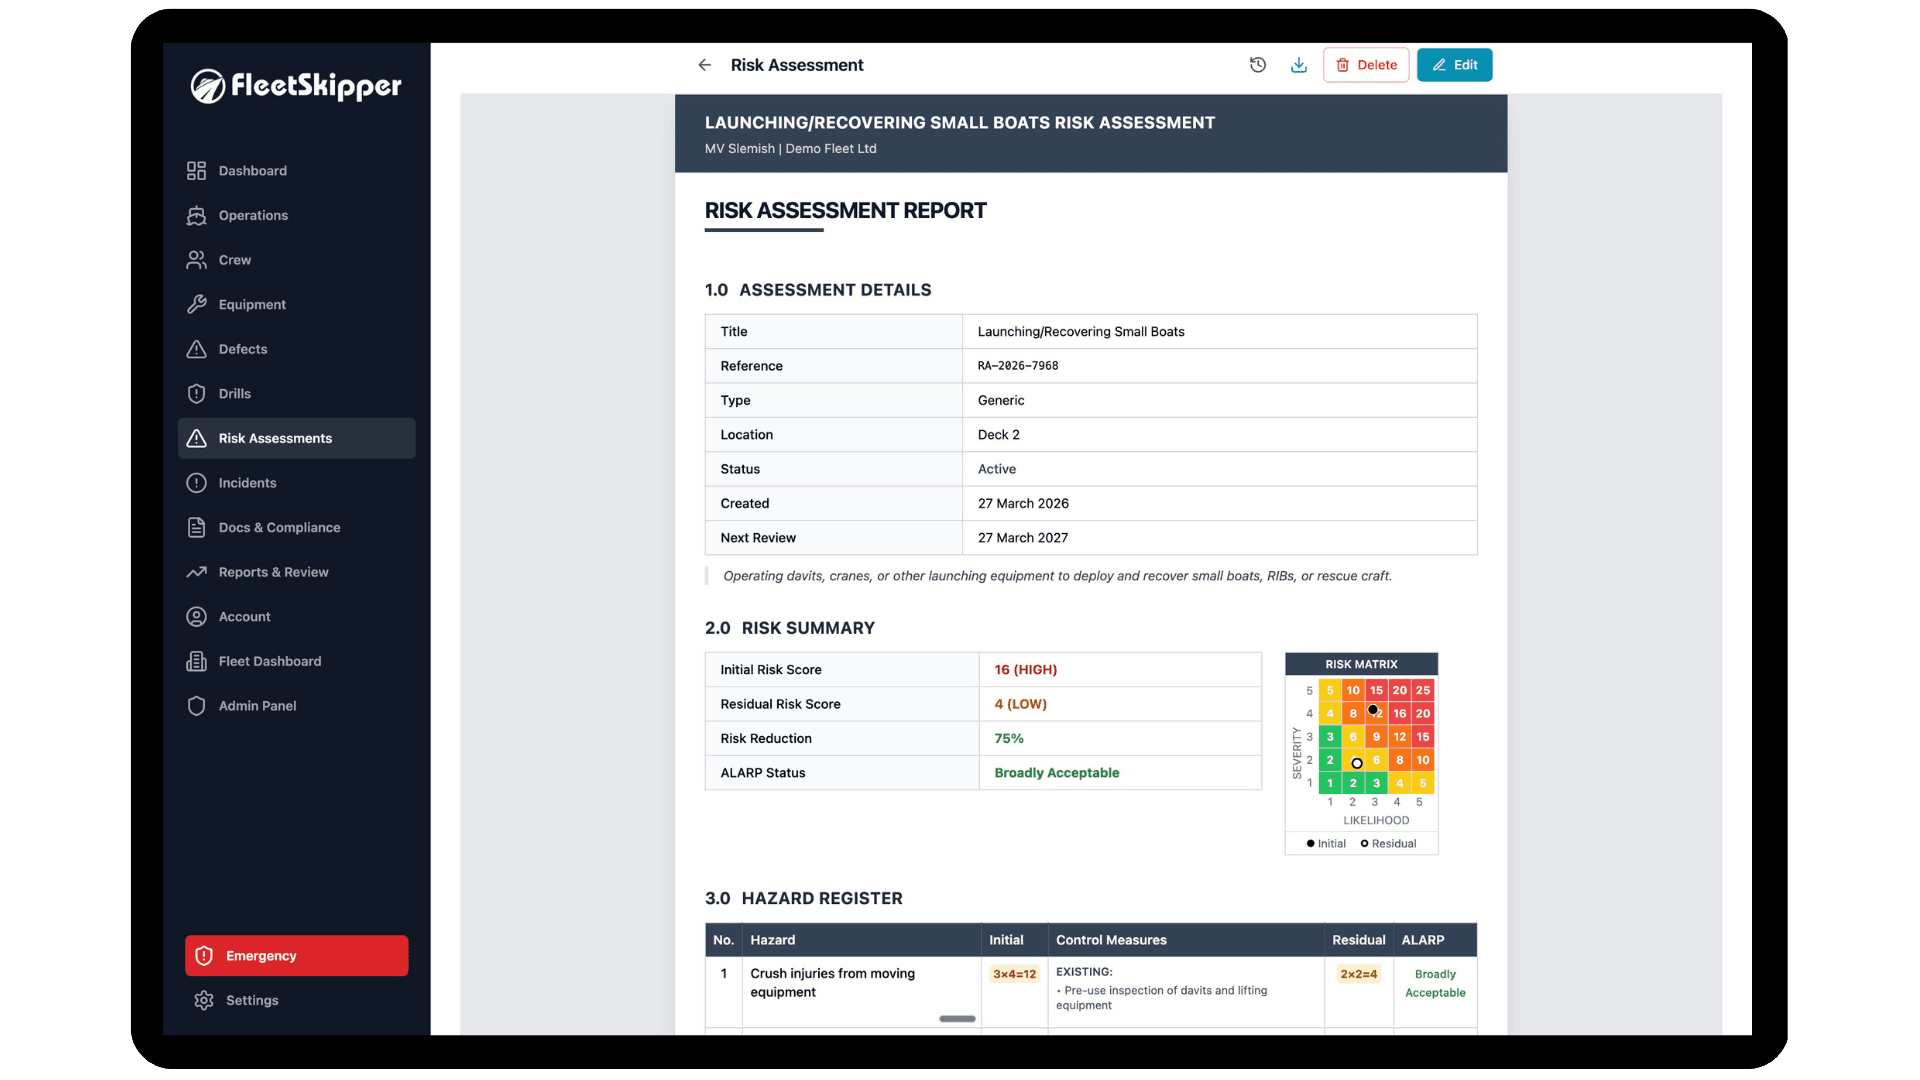Go to Crew section
The image size is (1920, 1080).
pos(297,260)
